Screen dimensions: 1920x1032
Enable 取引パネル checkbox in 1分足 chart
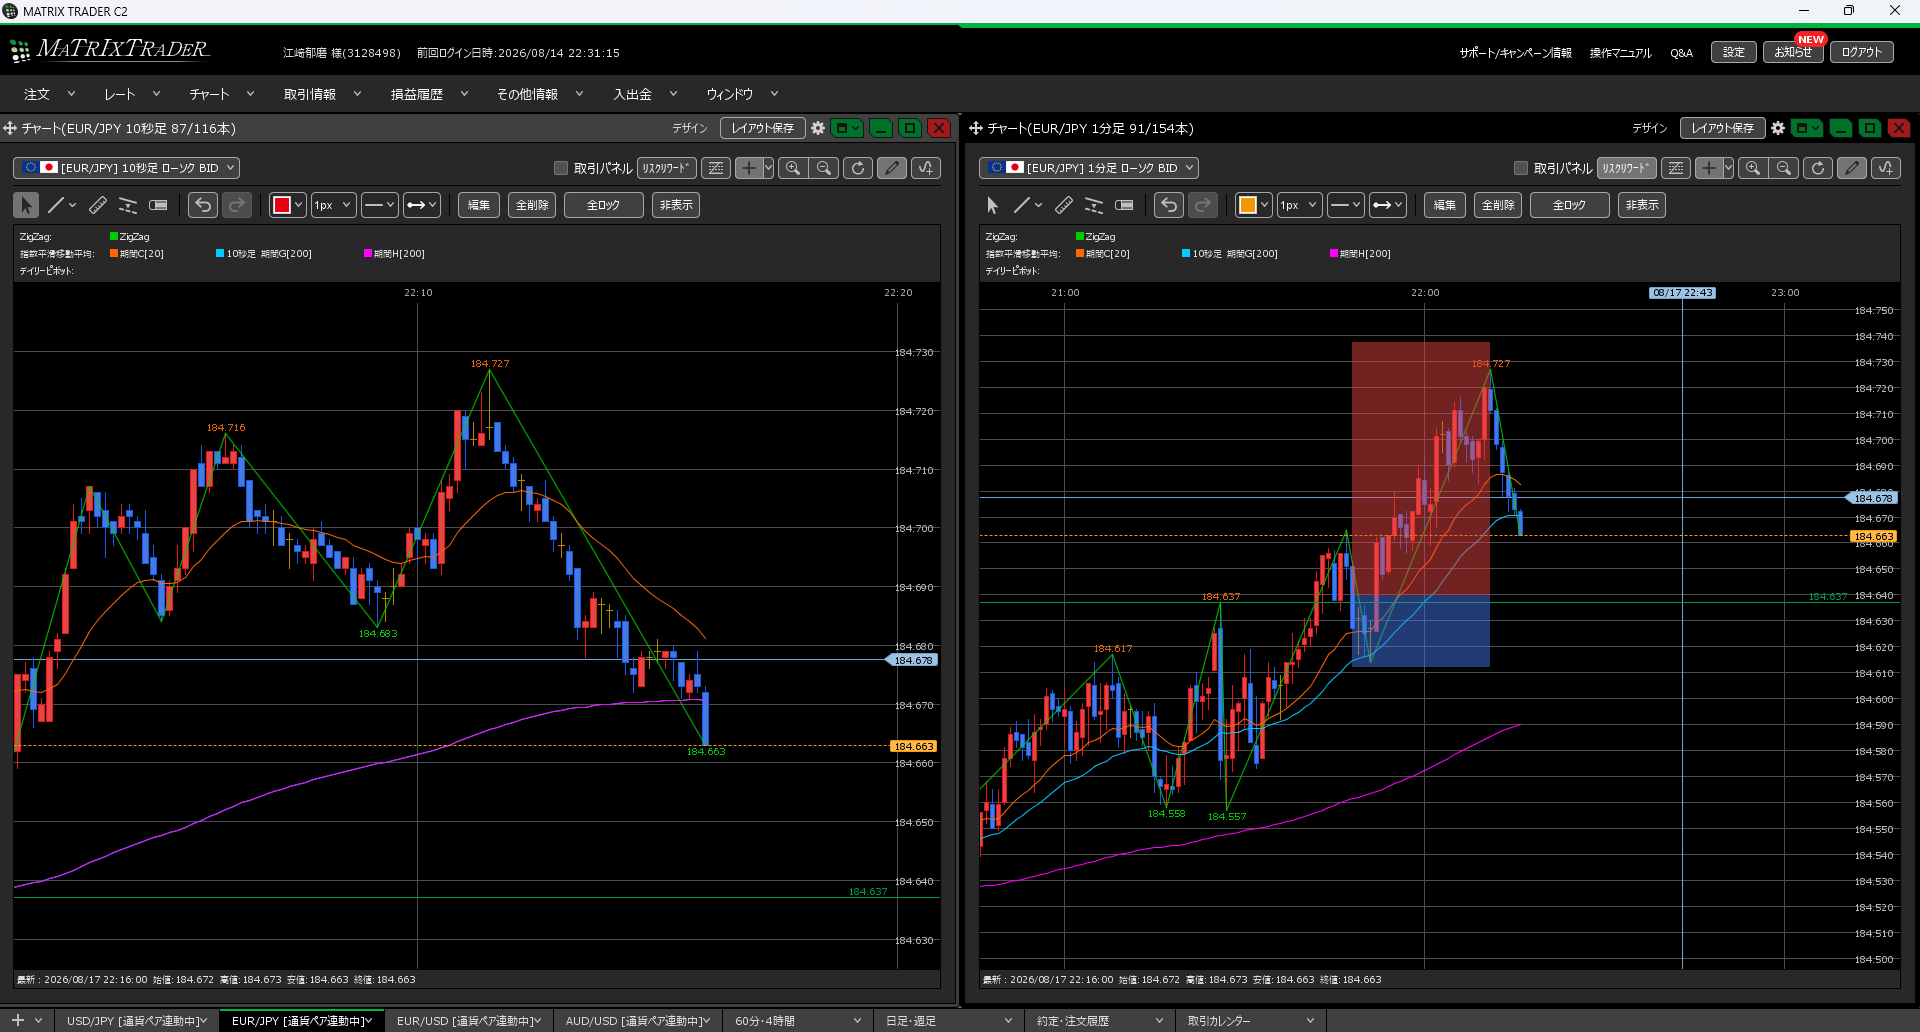(1521, 168)
